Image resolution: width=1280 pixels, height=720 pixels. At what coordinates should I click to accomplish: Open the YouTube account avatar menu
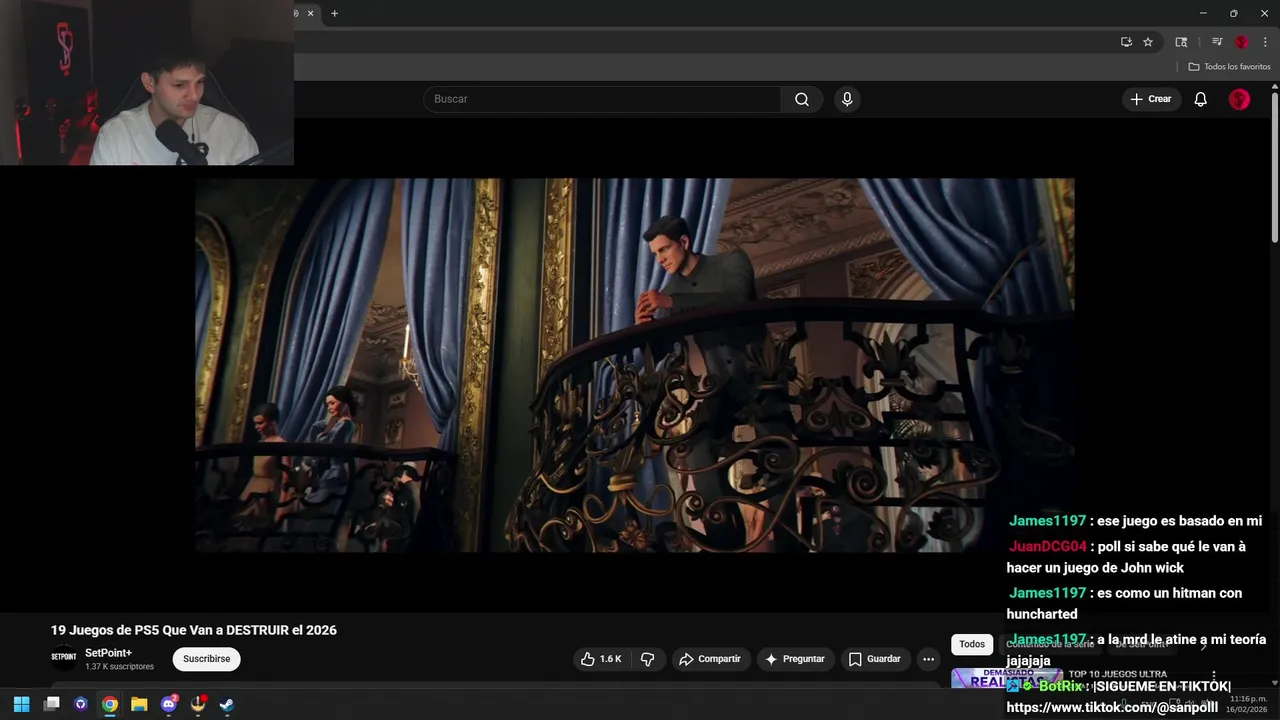tap(1239, 99)
